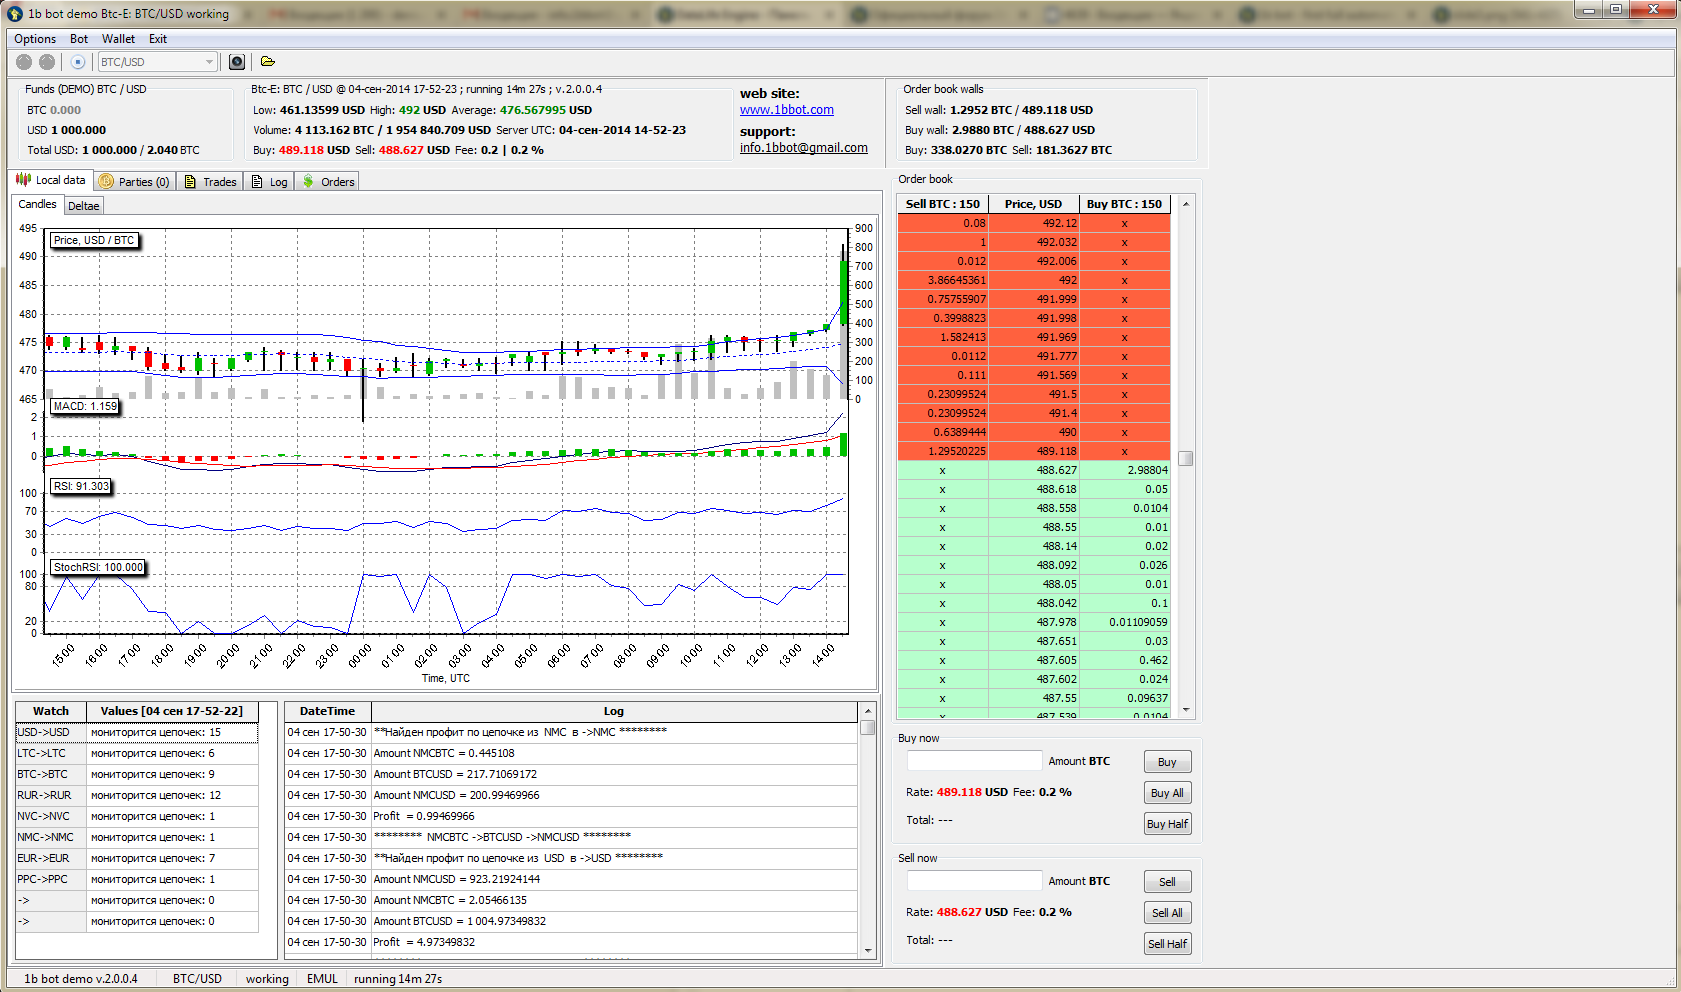This screenshot has height=992, width=1681.
Task: Switch to the Parties (0) tab
Action: pyautogui.click(x=135, y=182)
